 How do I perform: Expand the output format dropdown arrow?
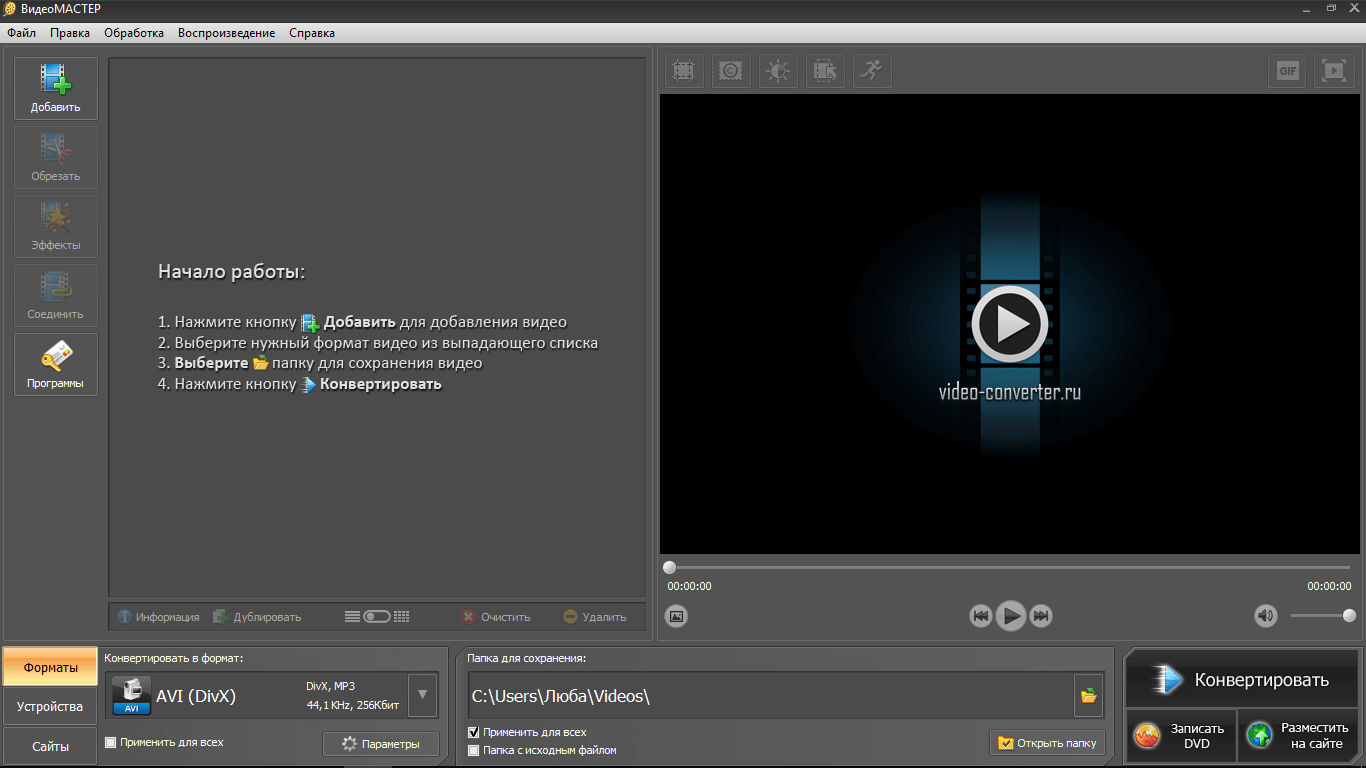pyautogui.click(x=422, y=695)
